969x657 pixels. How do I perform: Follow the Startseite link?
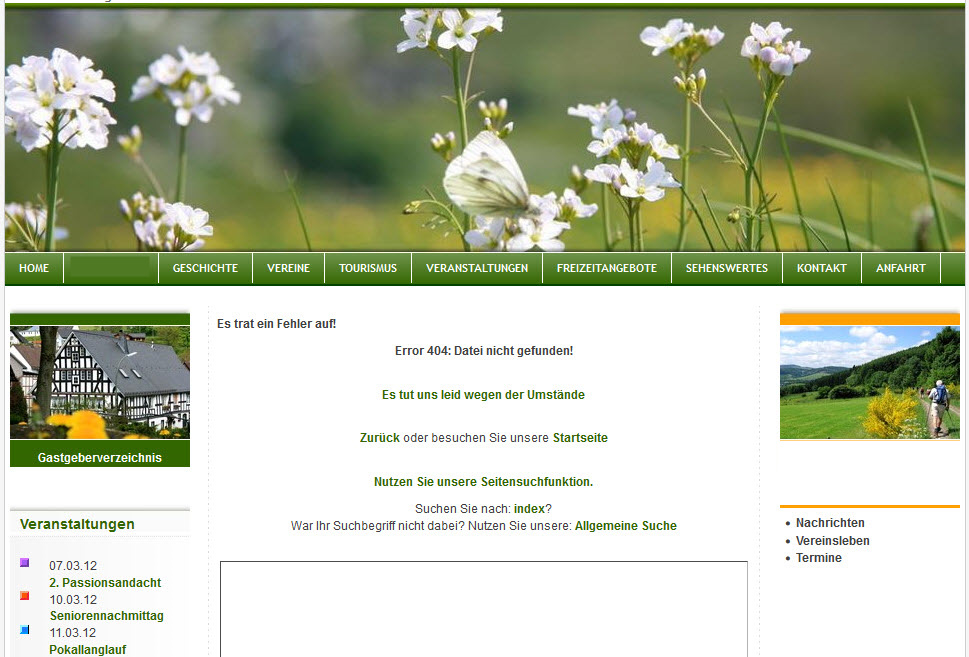[x=580, y=438]
